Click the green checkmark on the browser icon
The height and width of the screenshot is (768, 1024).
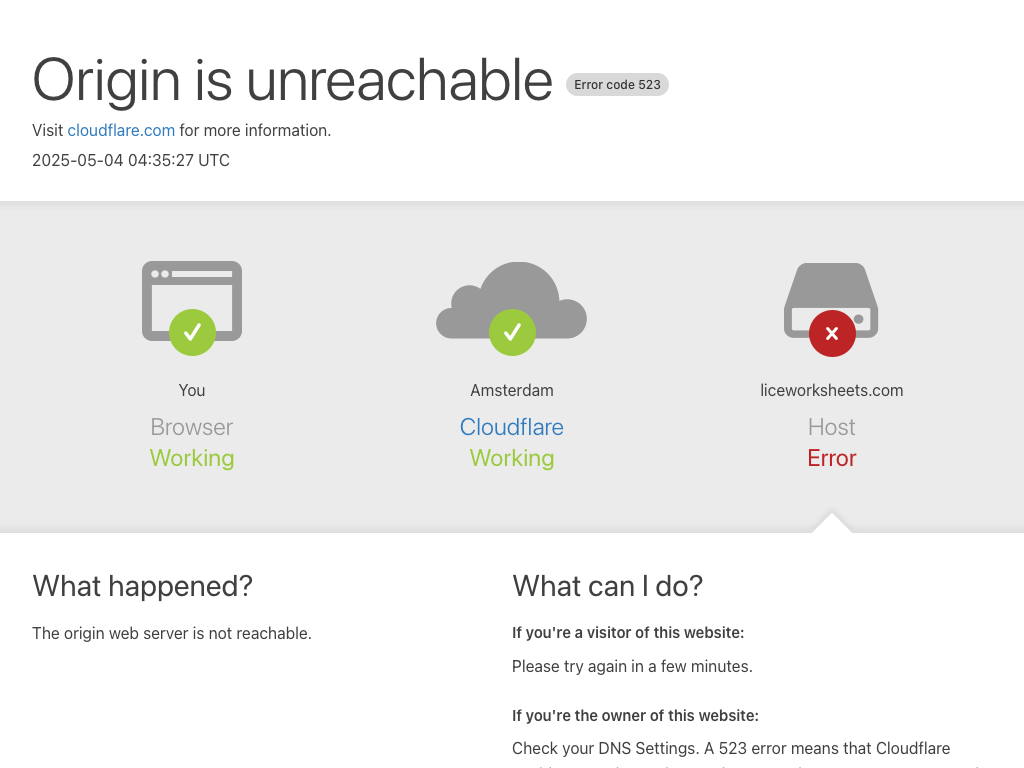click(192, 332)
